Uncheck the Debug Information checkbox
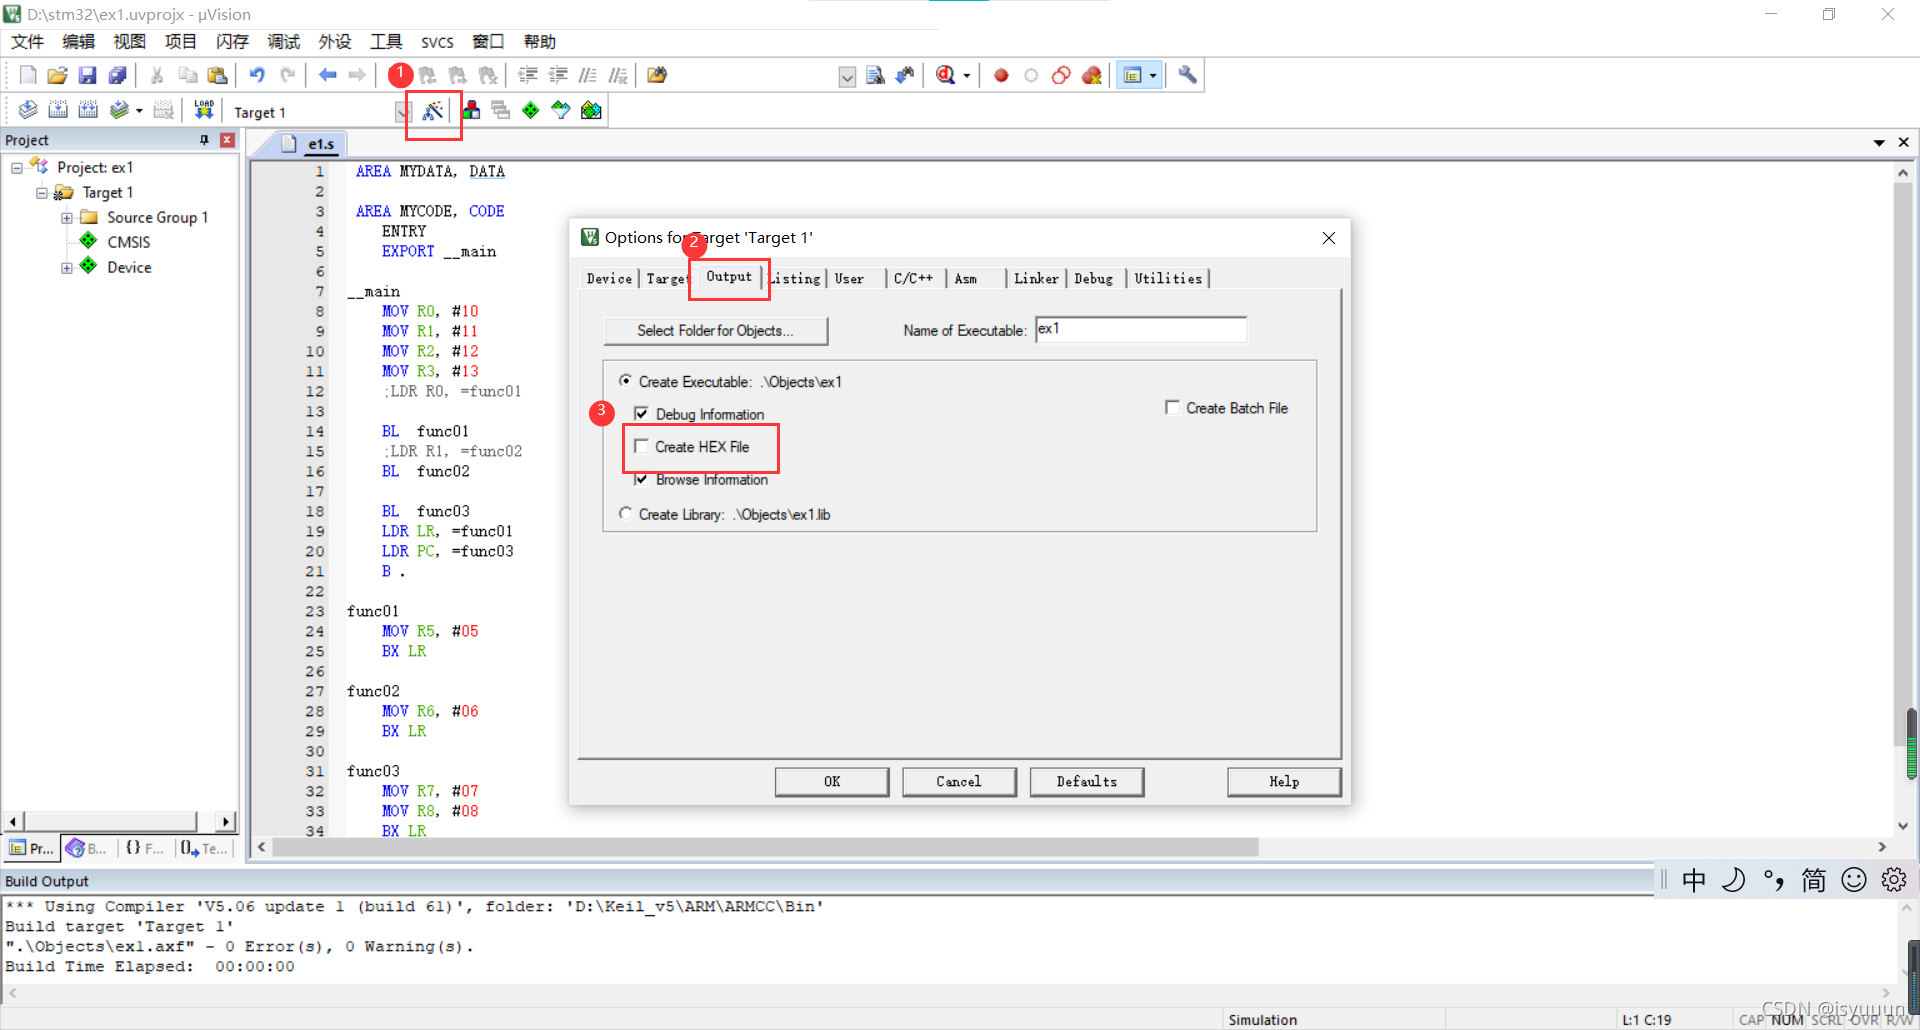Viewport: 1920px width, 1030px height. click(x=641, y=413)
